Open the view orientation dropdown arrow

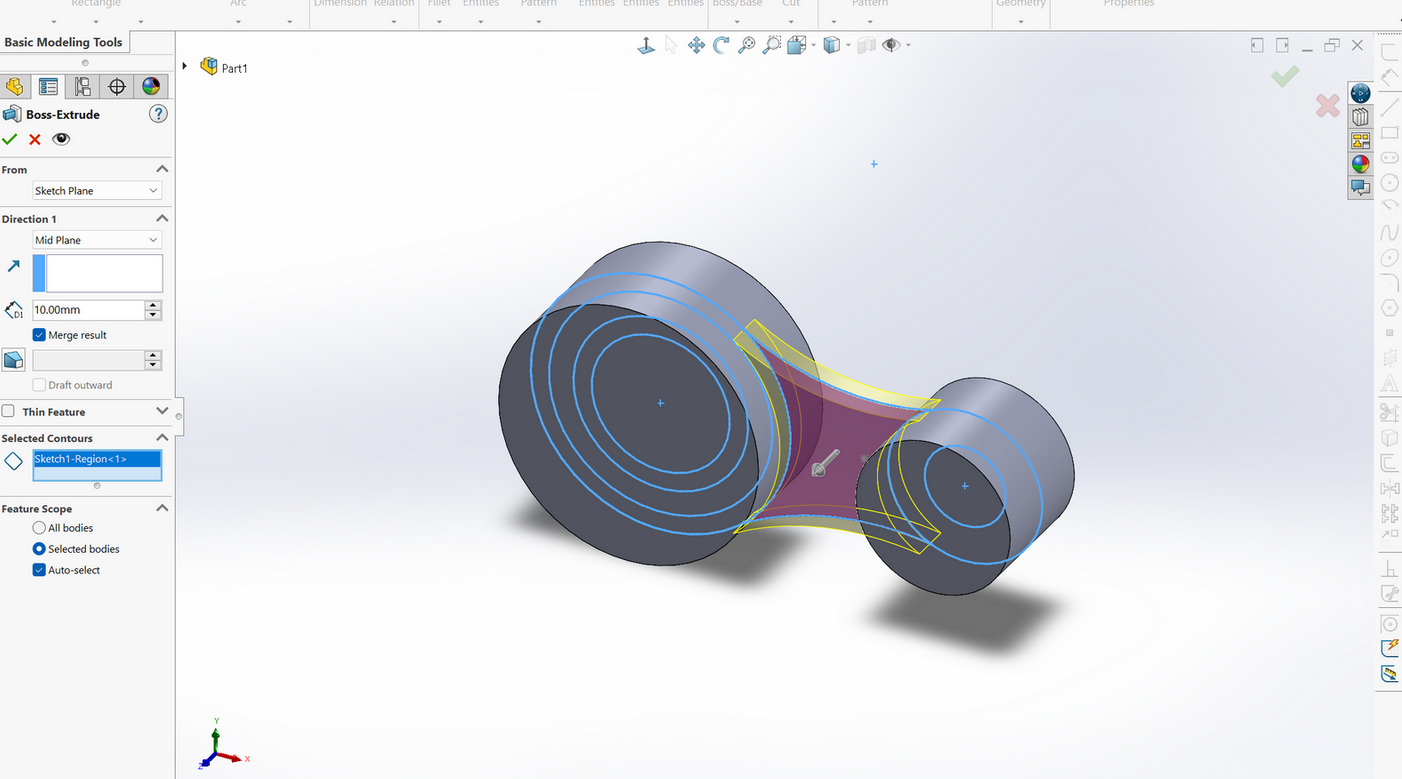coord(813,45)
